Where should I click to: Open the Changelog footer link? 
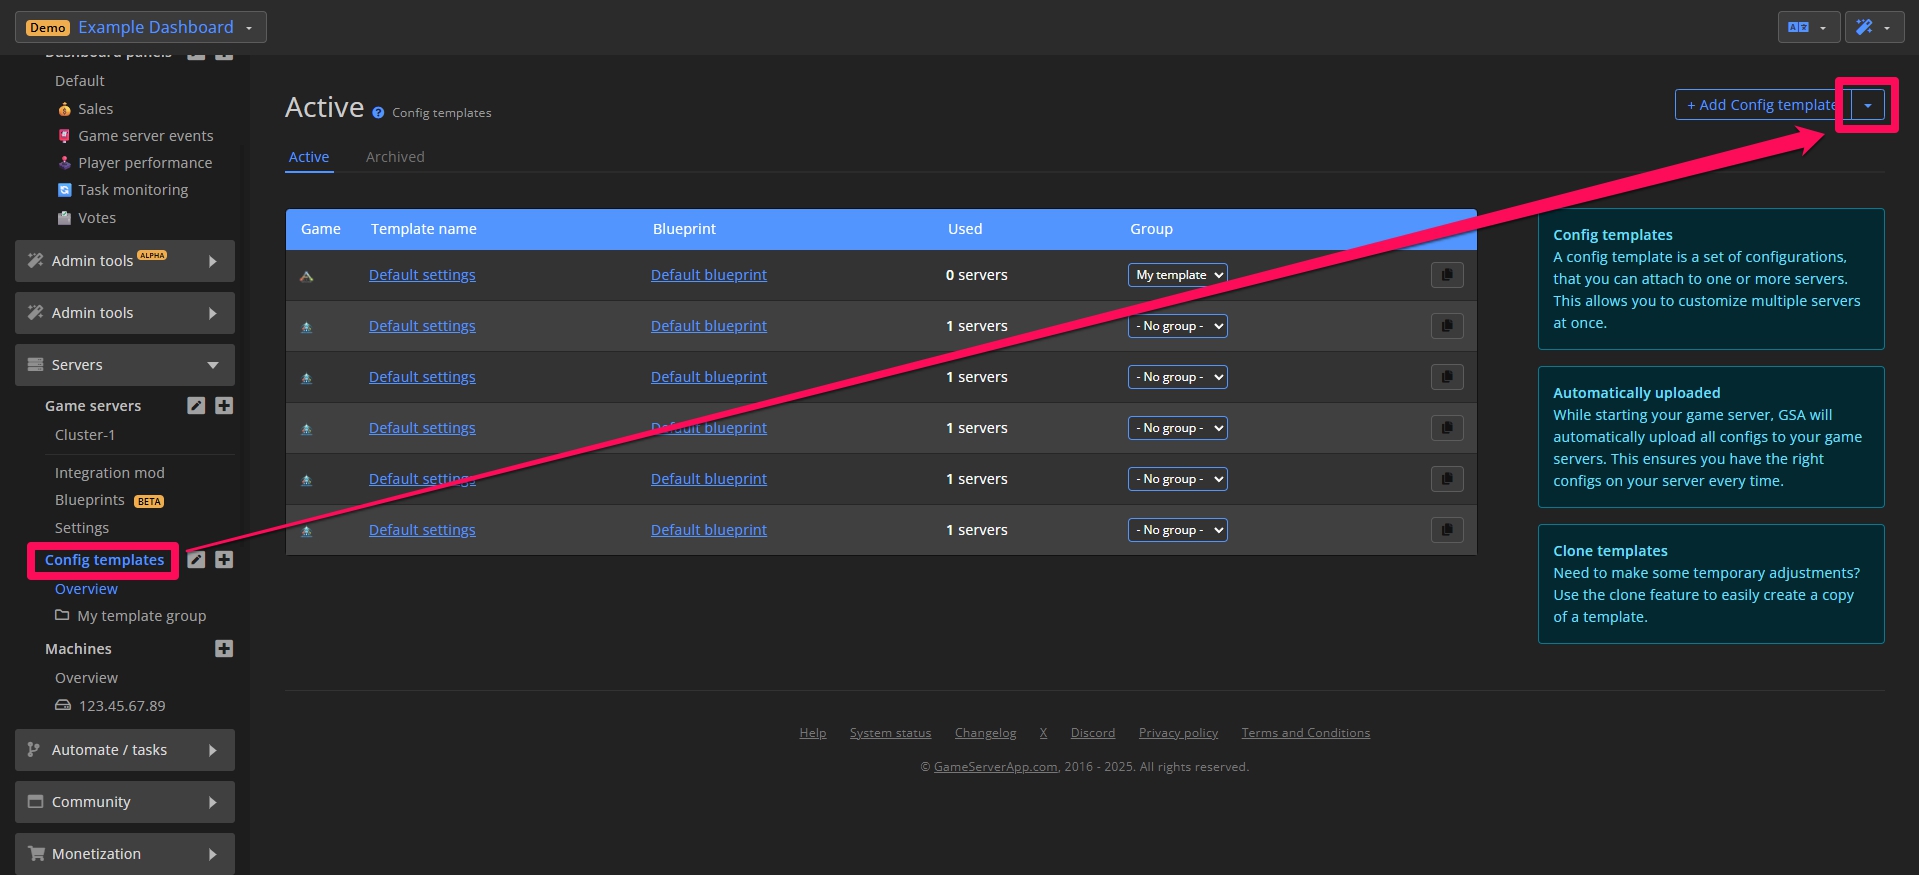click(985, 733)
